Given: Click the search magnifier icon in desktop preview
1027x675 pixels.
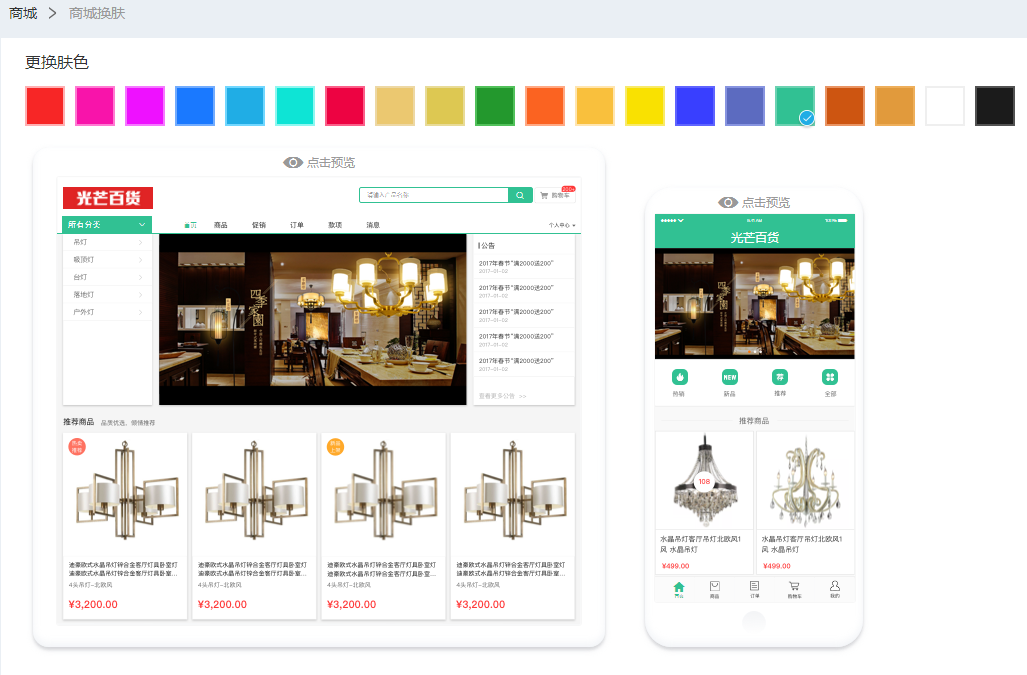Looking at the screenshot, I should 520,195.
